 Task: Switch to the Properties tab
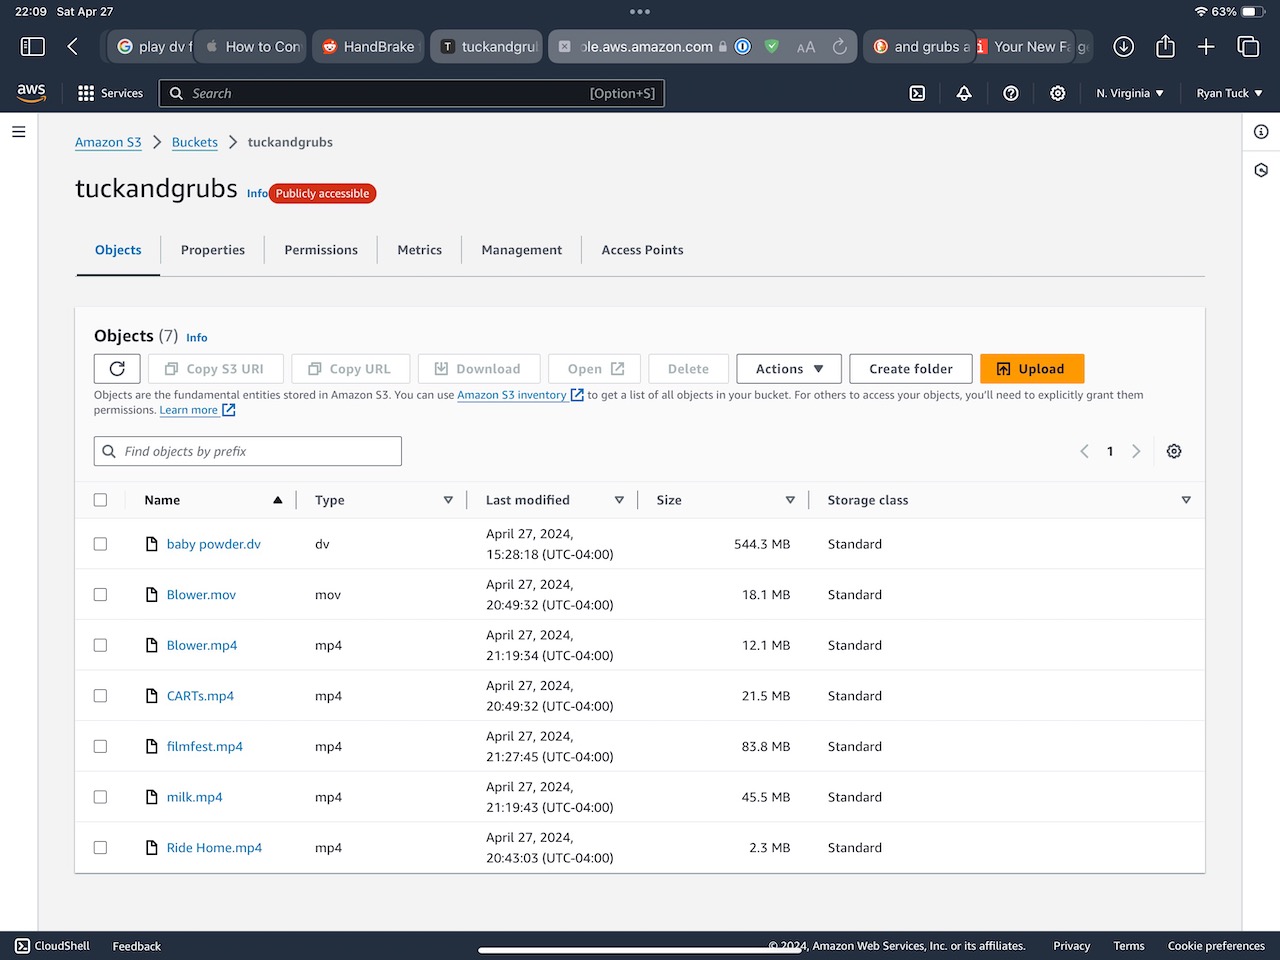(213, 250)
